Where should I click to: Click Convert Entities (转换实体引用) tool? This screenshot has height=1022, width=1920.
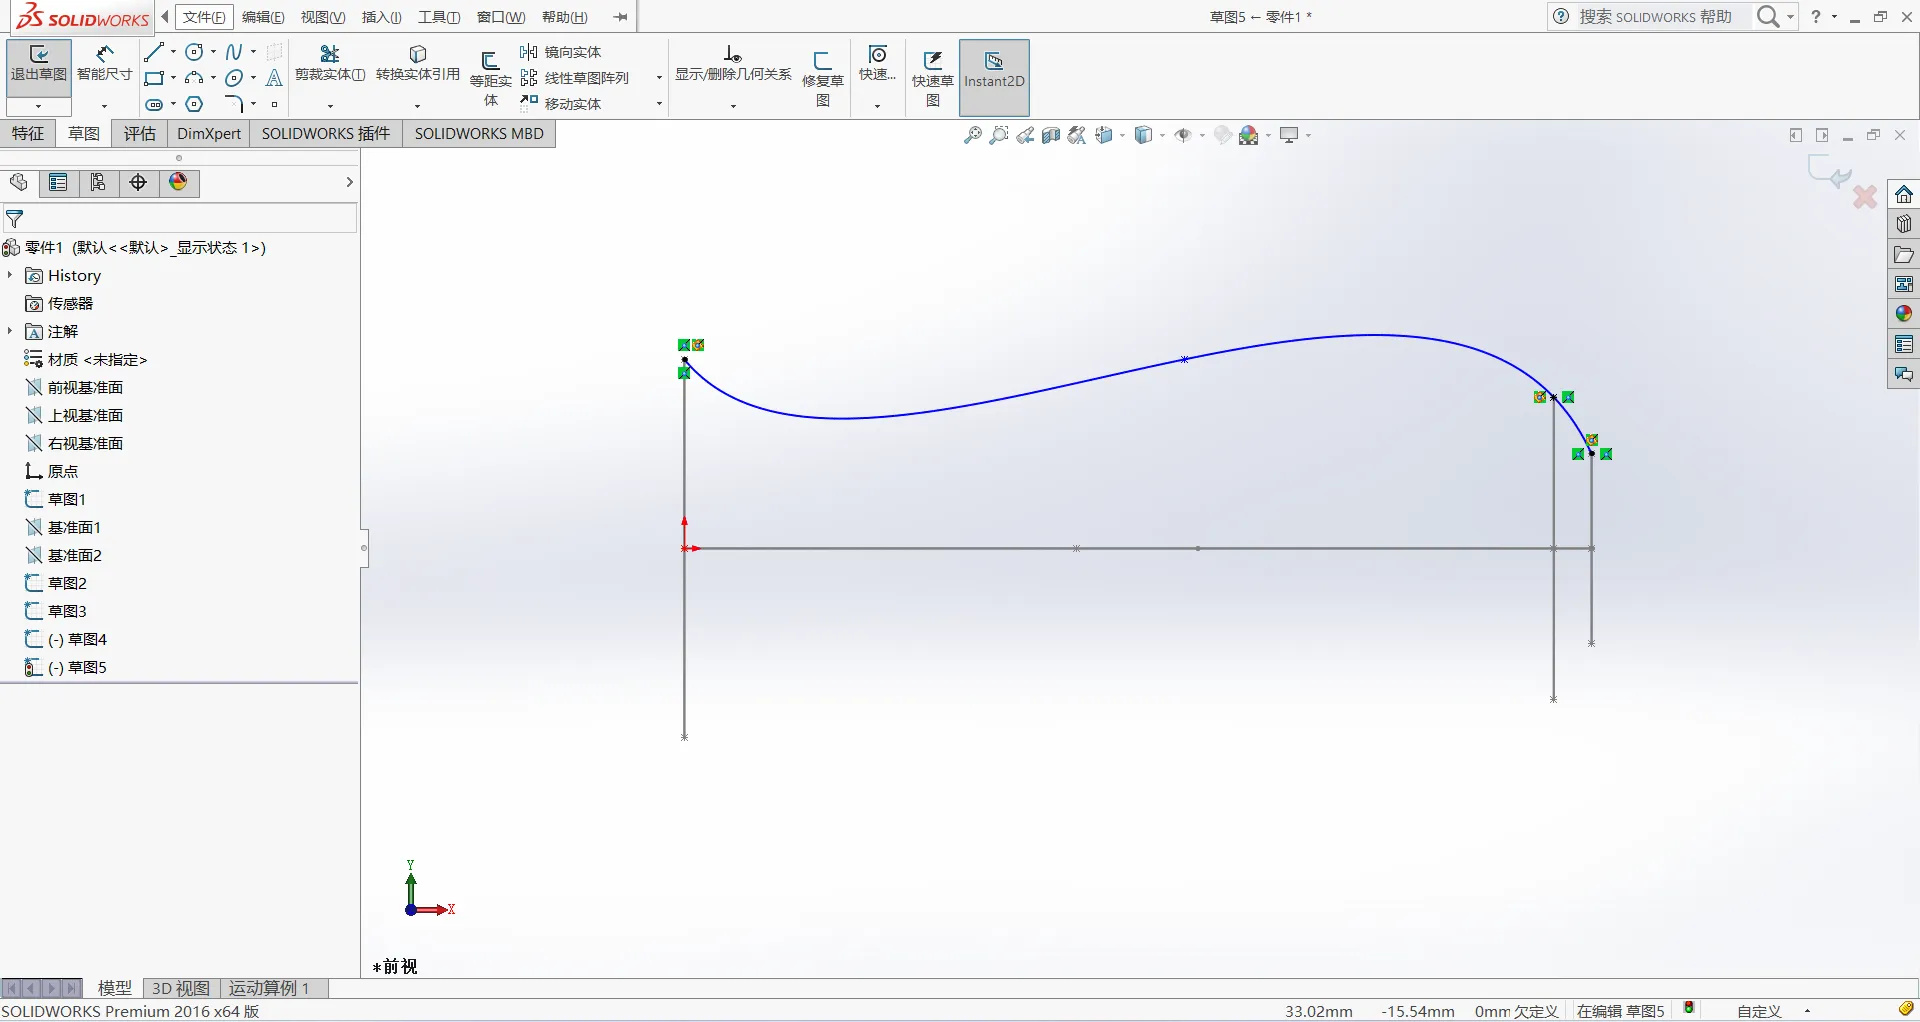[x=418, y=63]
